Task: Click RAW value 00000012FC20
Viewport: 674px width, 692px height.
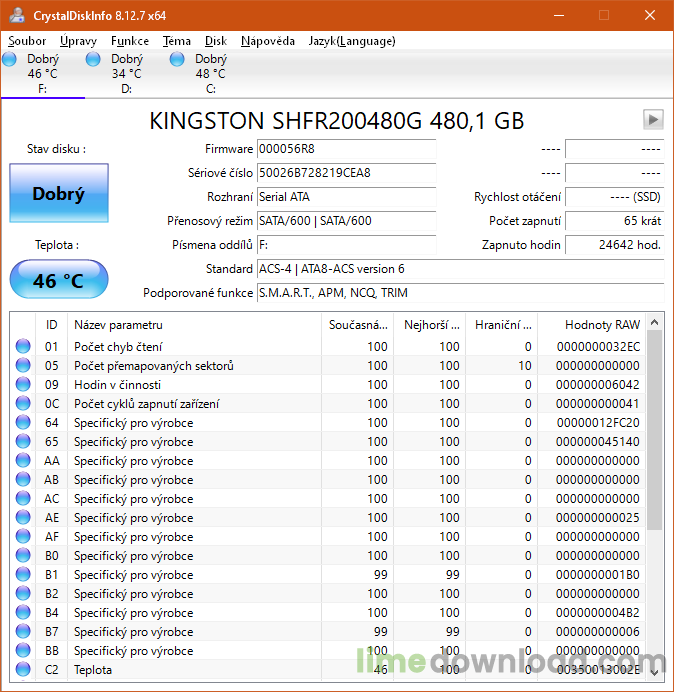Action: pyautogui.click(x=598, y=423)
